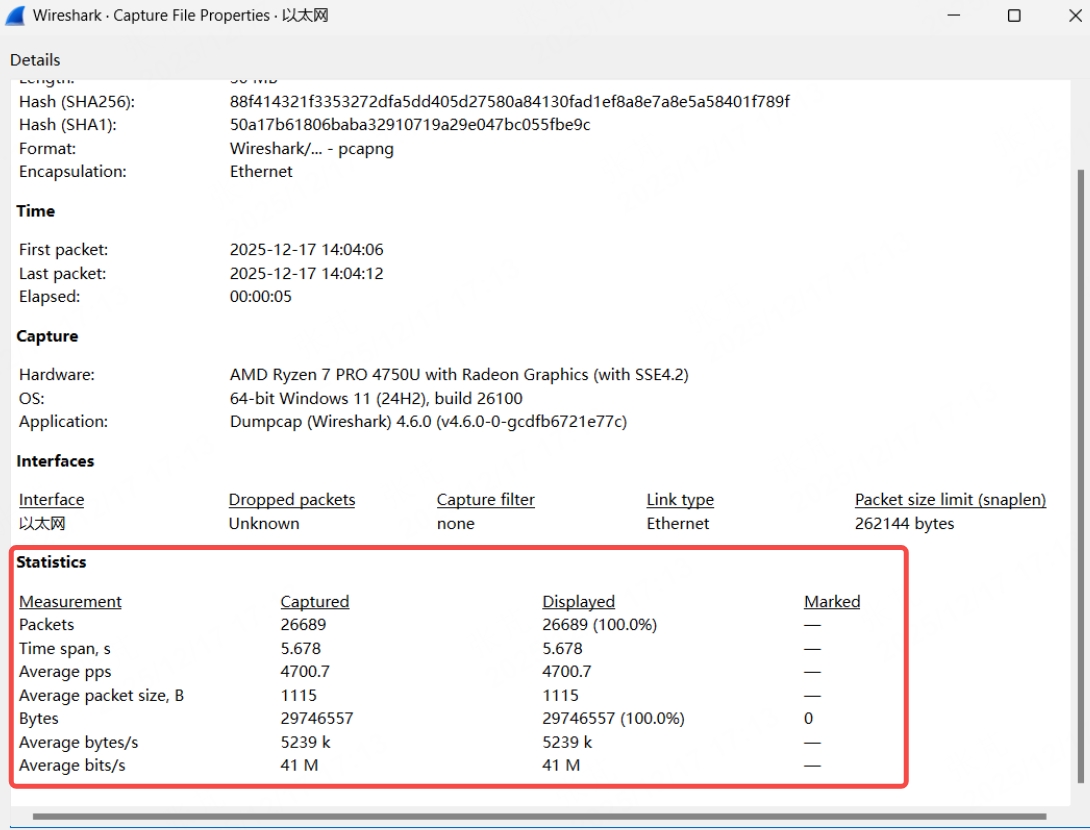Select the Dumpcap application version text
The width and height of the screenshot is (1090, 830).
(427, 421)
